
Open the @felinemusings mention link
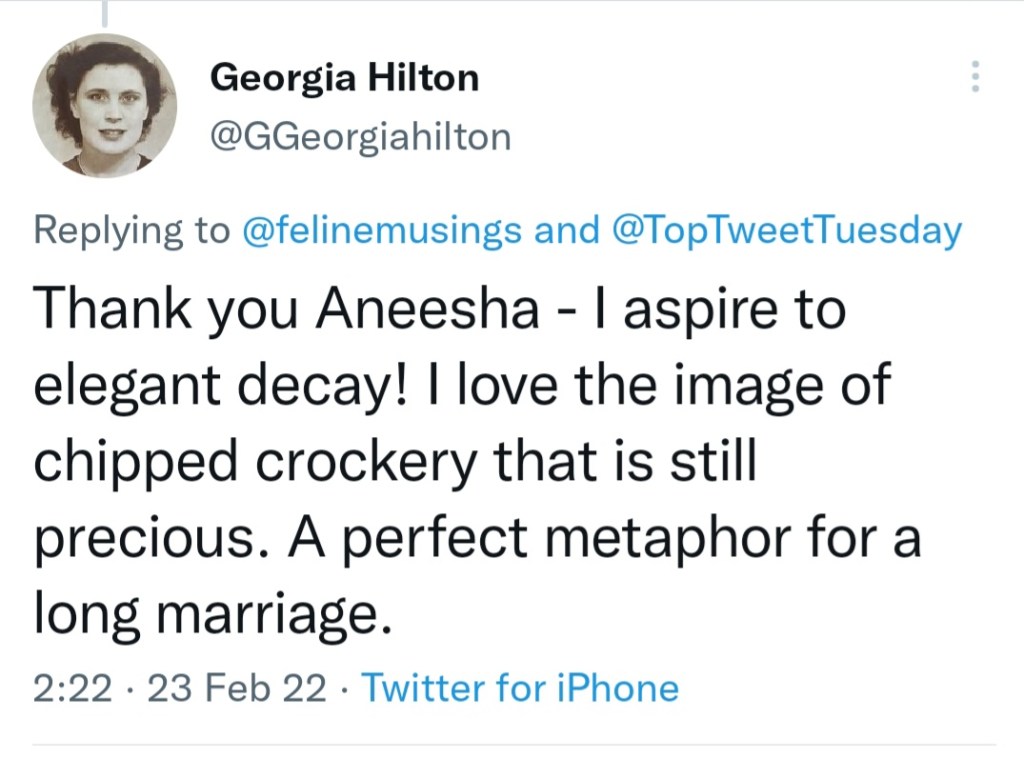pyautogui.click(x=382, y=231)
